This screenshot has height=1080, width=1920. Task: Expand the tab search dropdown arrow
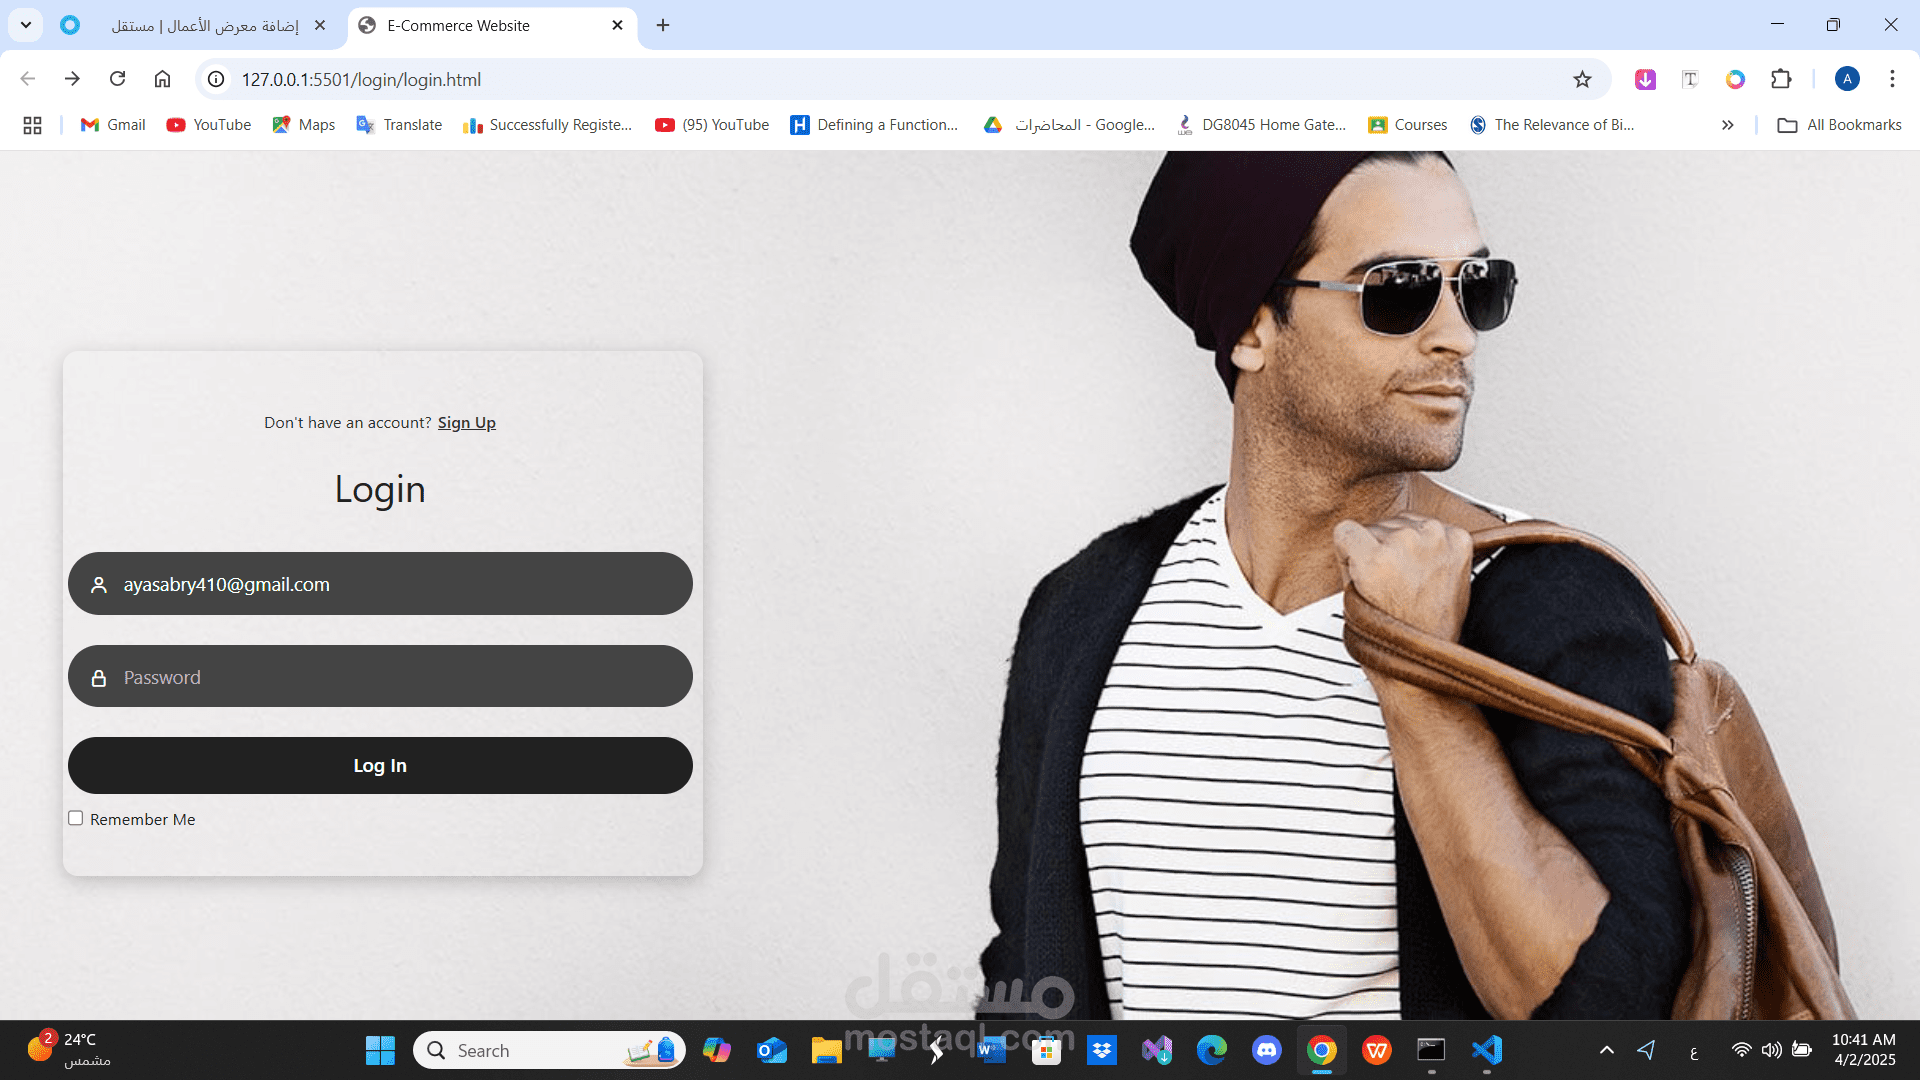[x=26, y=25]
